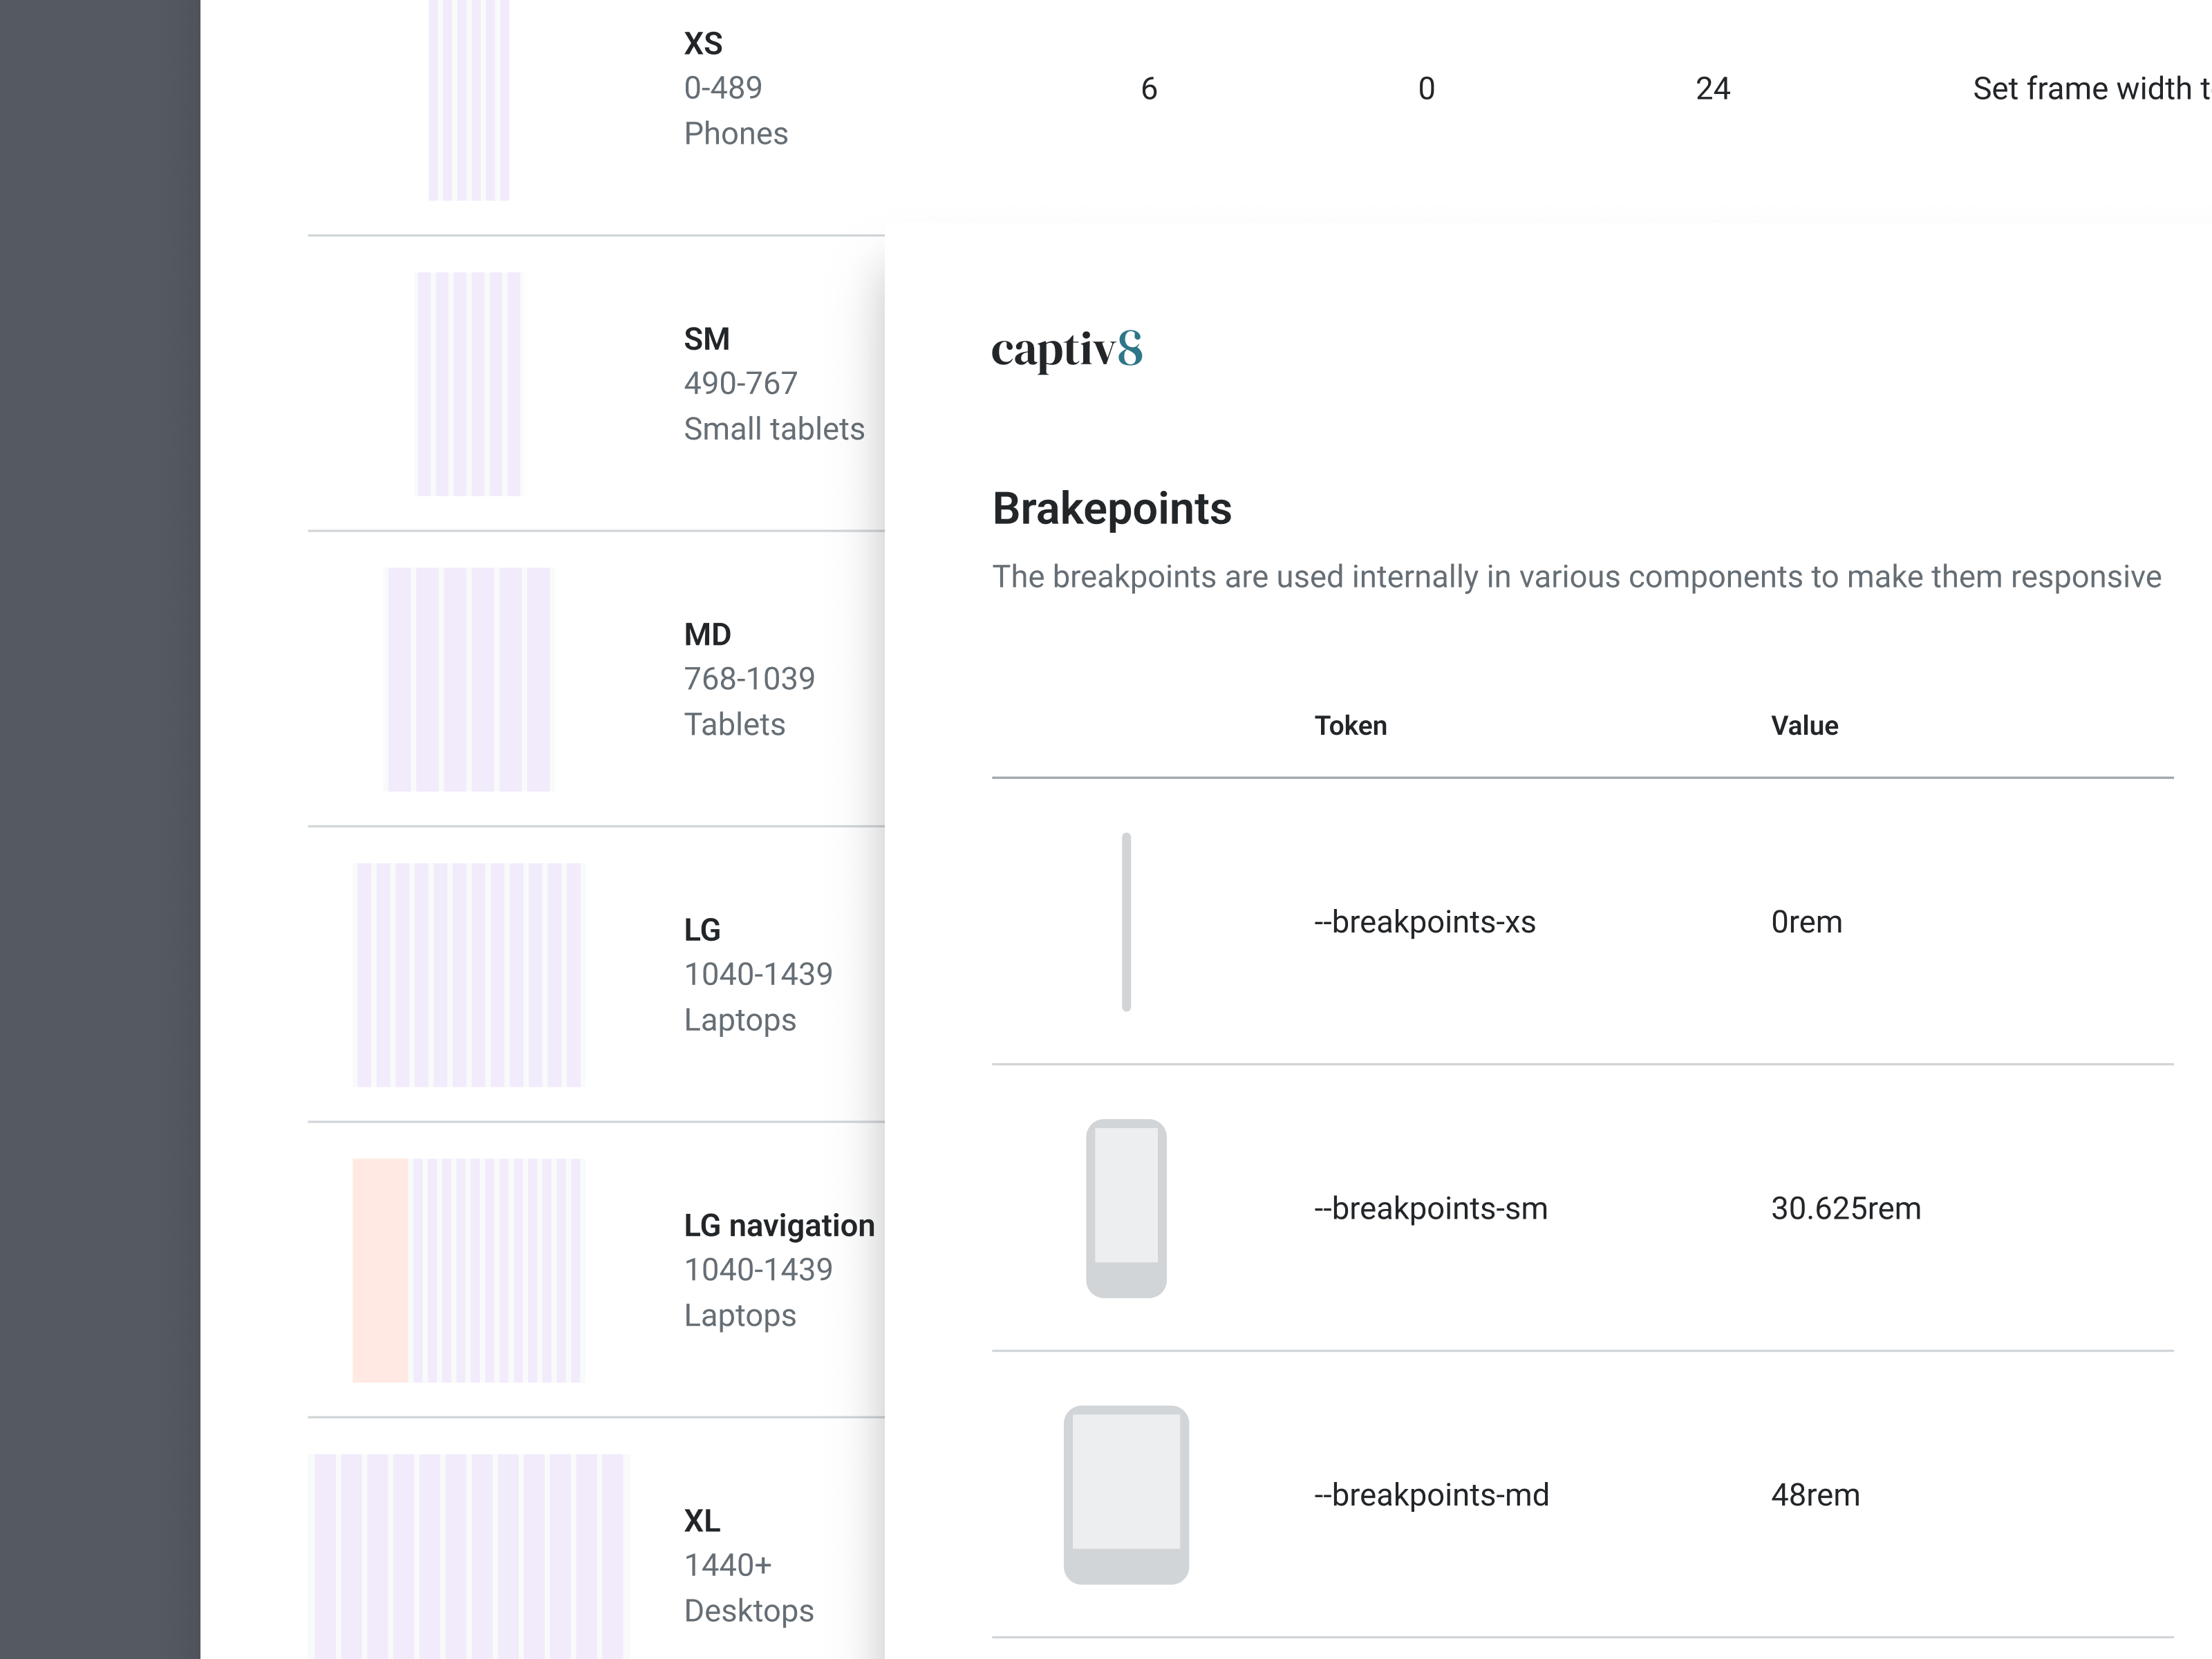Image resolution: width=2212 pixels, height=1659 pixels.
Task: Click the tablet device icon for breakpoints-md
Action: [x=1126, y=1494]
